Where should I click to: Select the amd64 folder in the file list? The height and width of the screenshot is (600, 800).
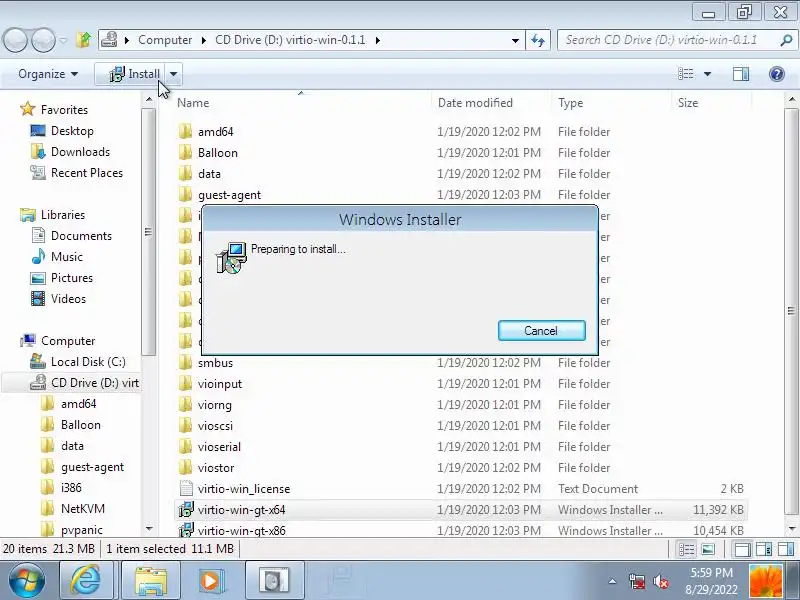coord(215,132)
